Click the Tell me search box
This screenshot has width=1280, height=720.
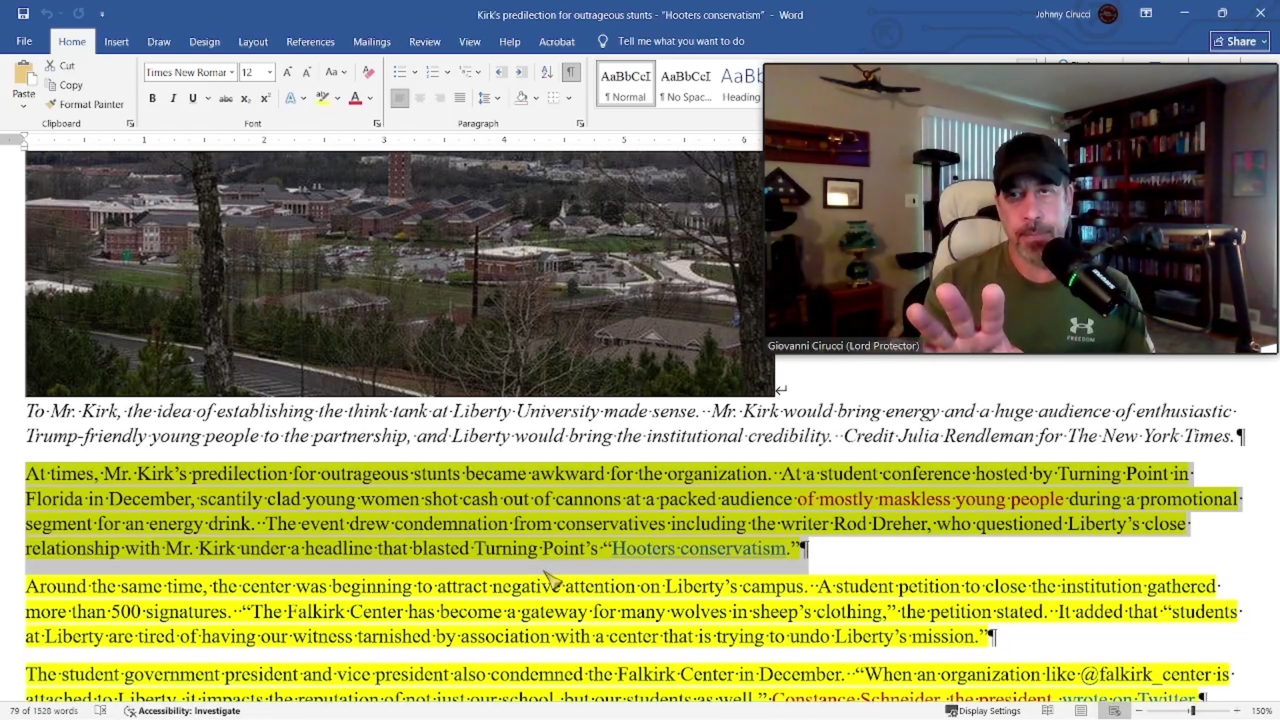tap(680, 41)
